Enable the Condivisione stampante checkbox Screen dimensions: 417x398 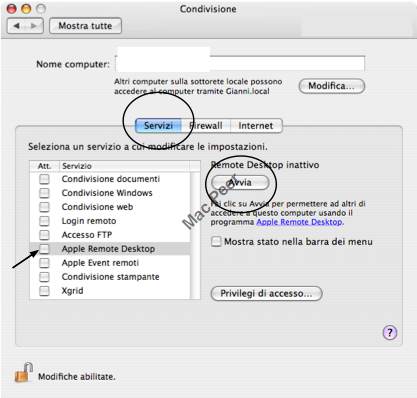(x=44, y=277)
